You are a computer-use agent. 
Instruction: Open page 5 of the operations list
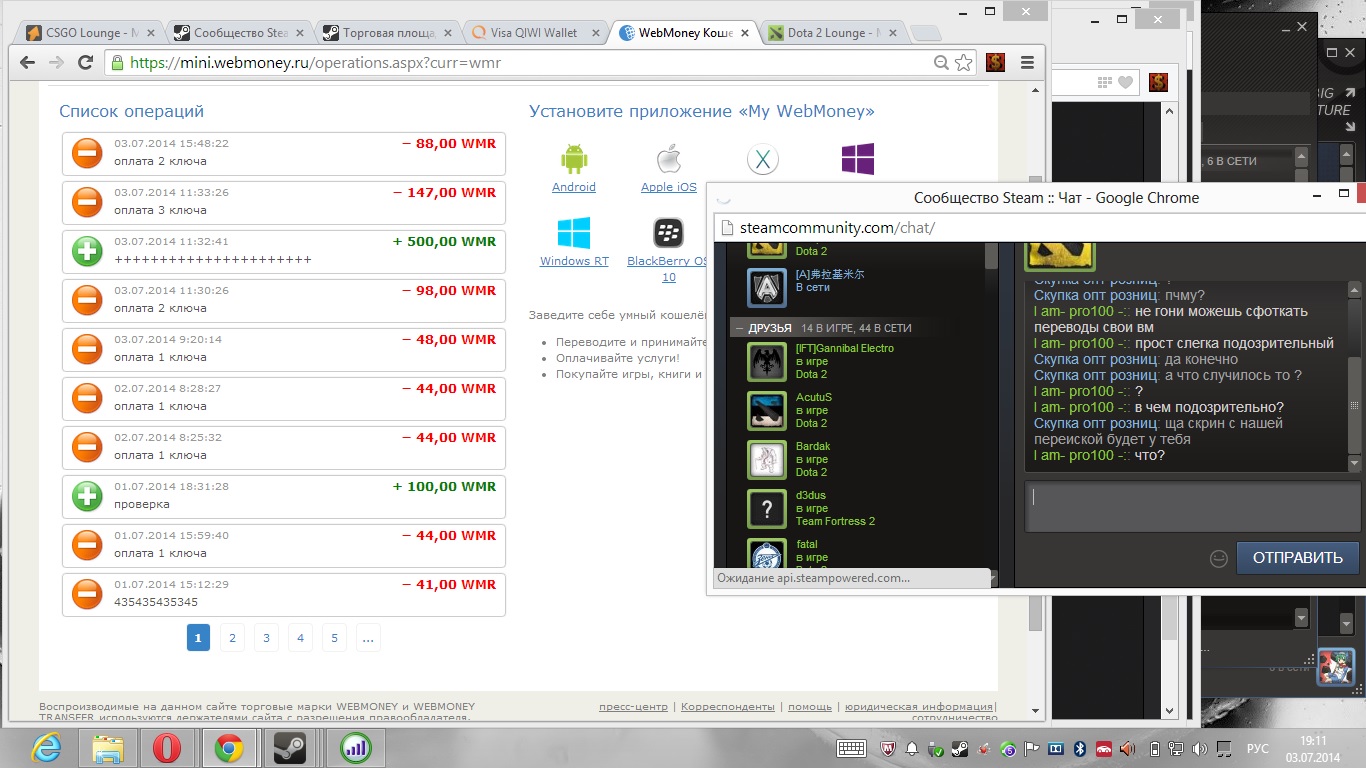[x=334, y=637]
